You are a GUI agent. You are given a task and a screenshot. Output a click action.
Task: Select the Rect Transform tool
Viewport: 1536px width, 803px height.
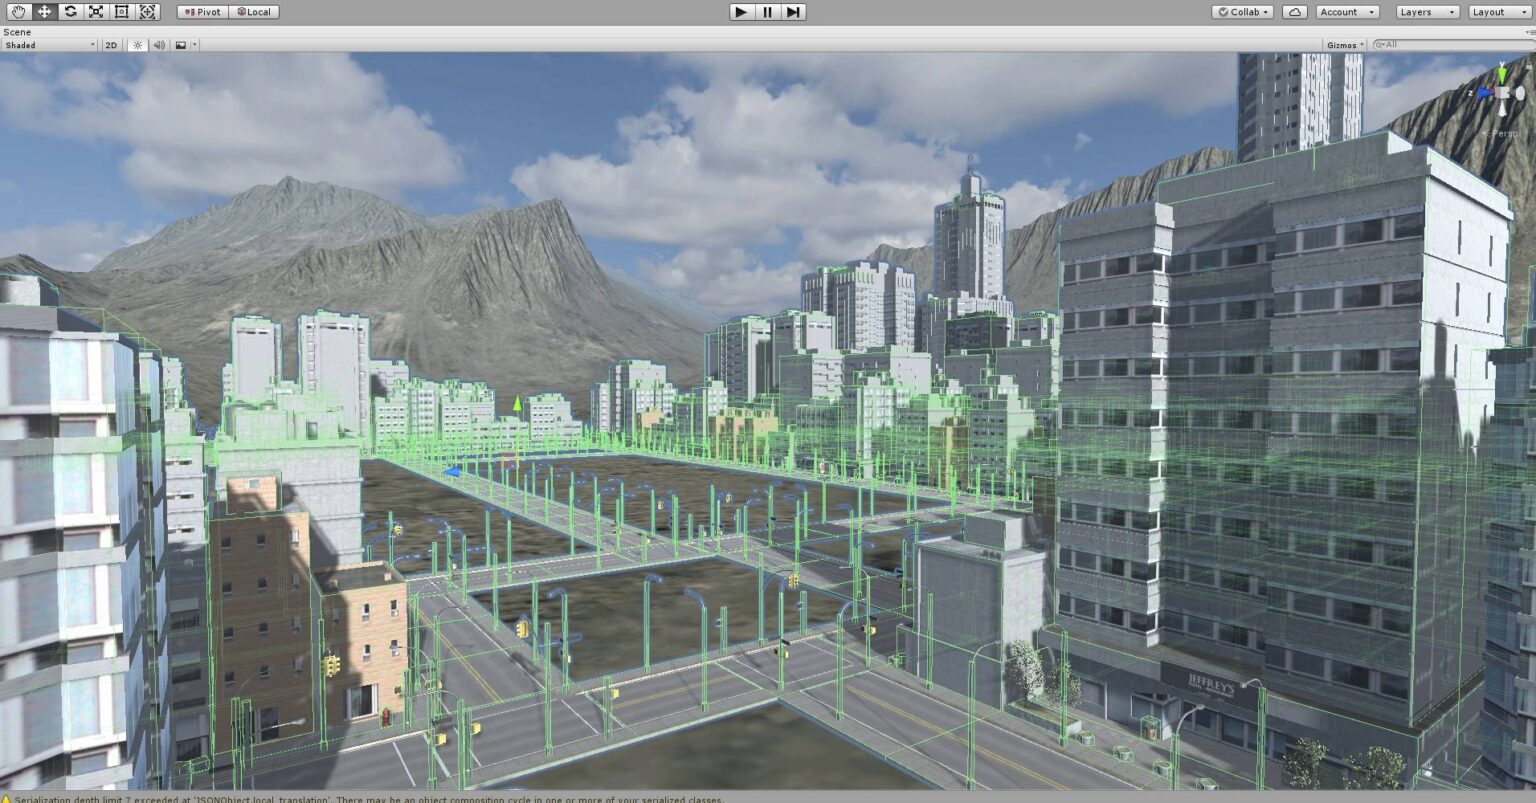pos(121,11)
